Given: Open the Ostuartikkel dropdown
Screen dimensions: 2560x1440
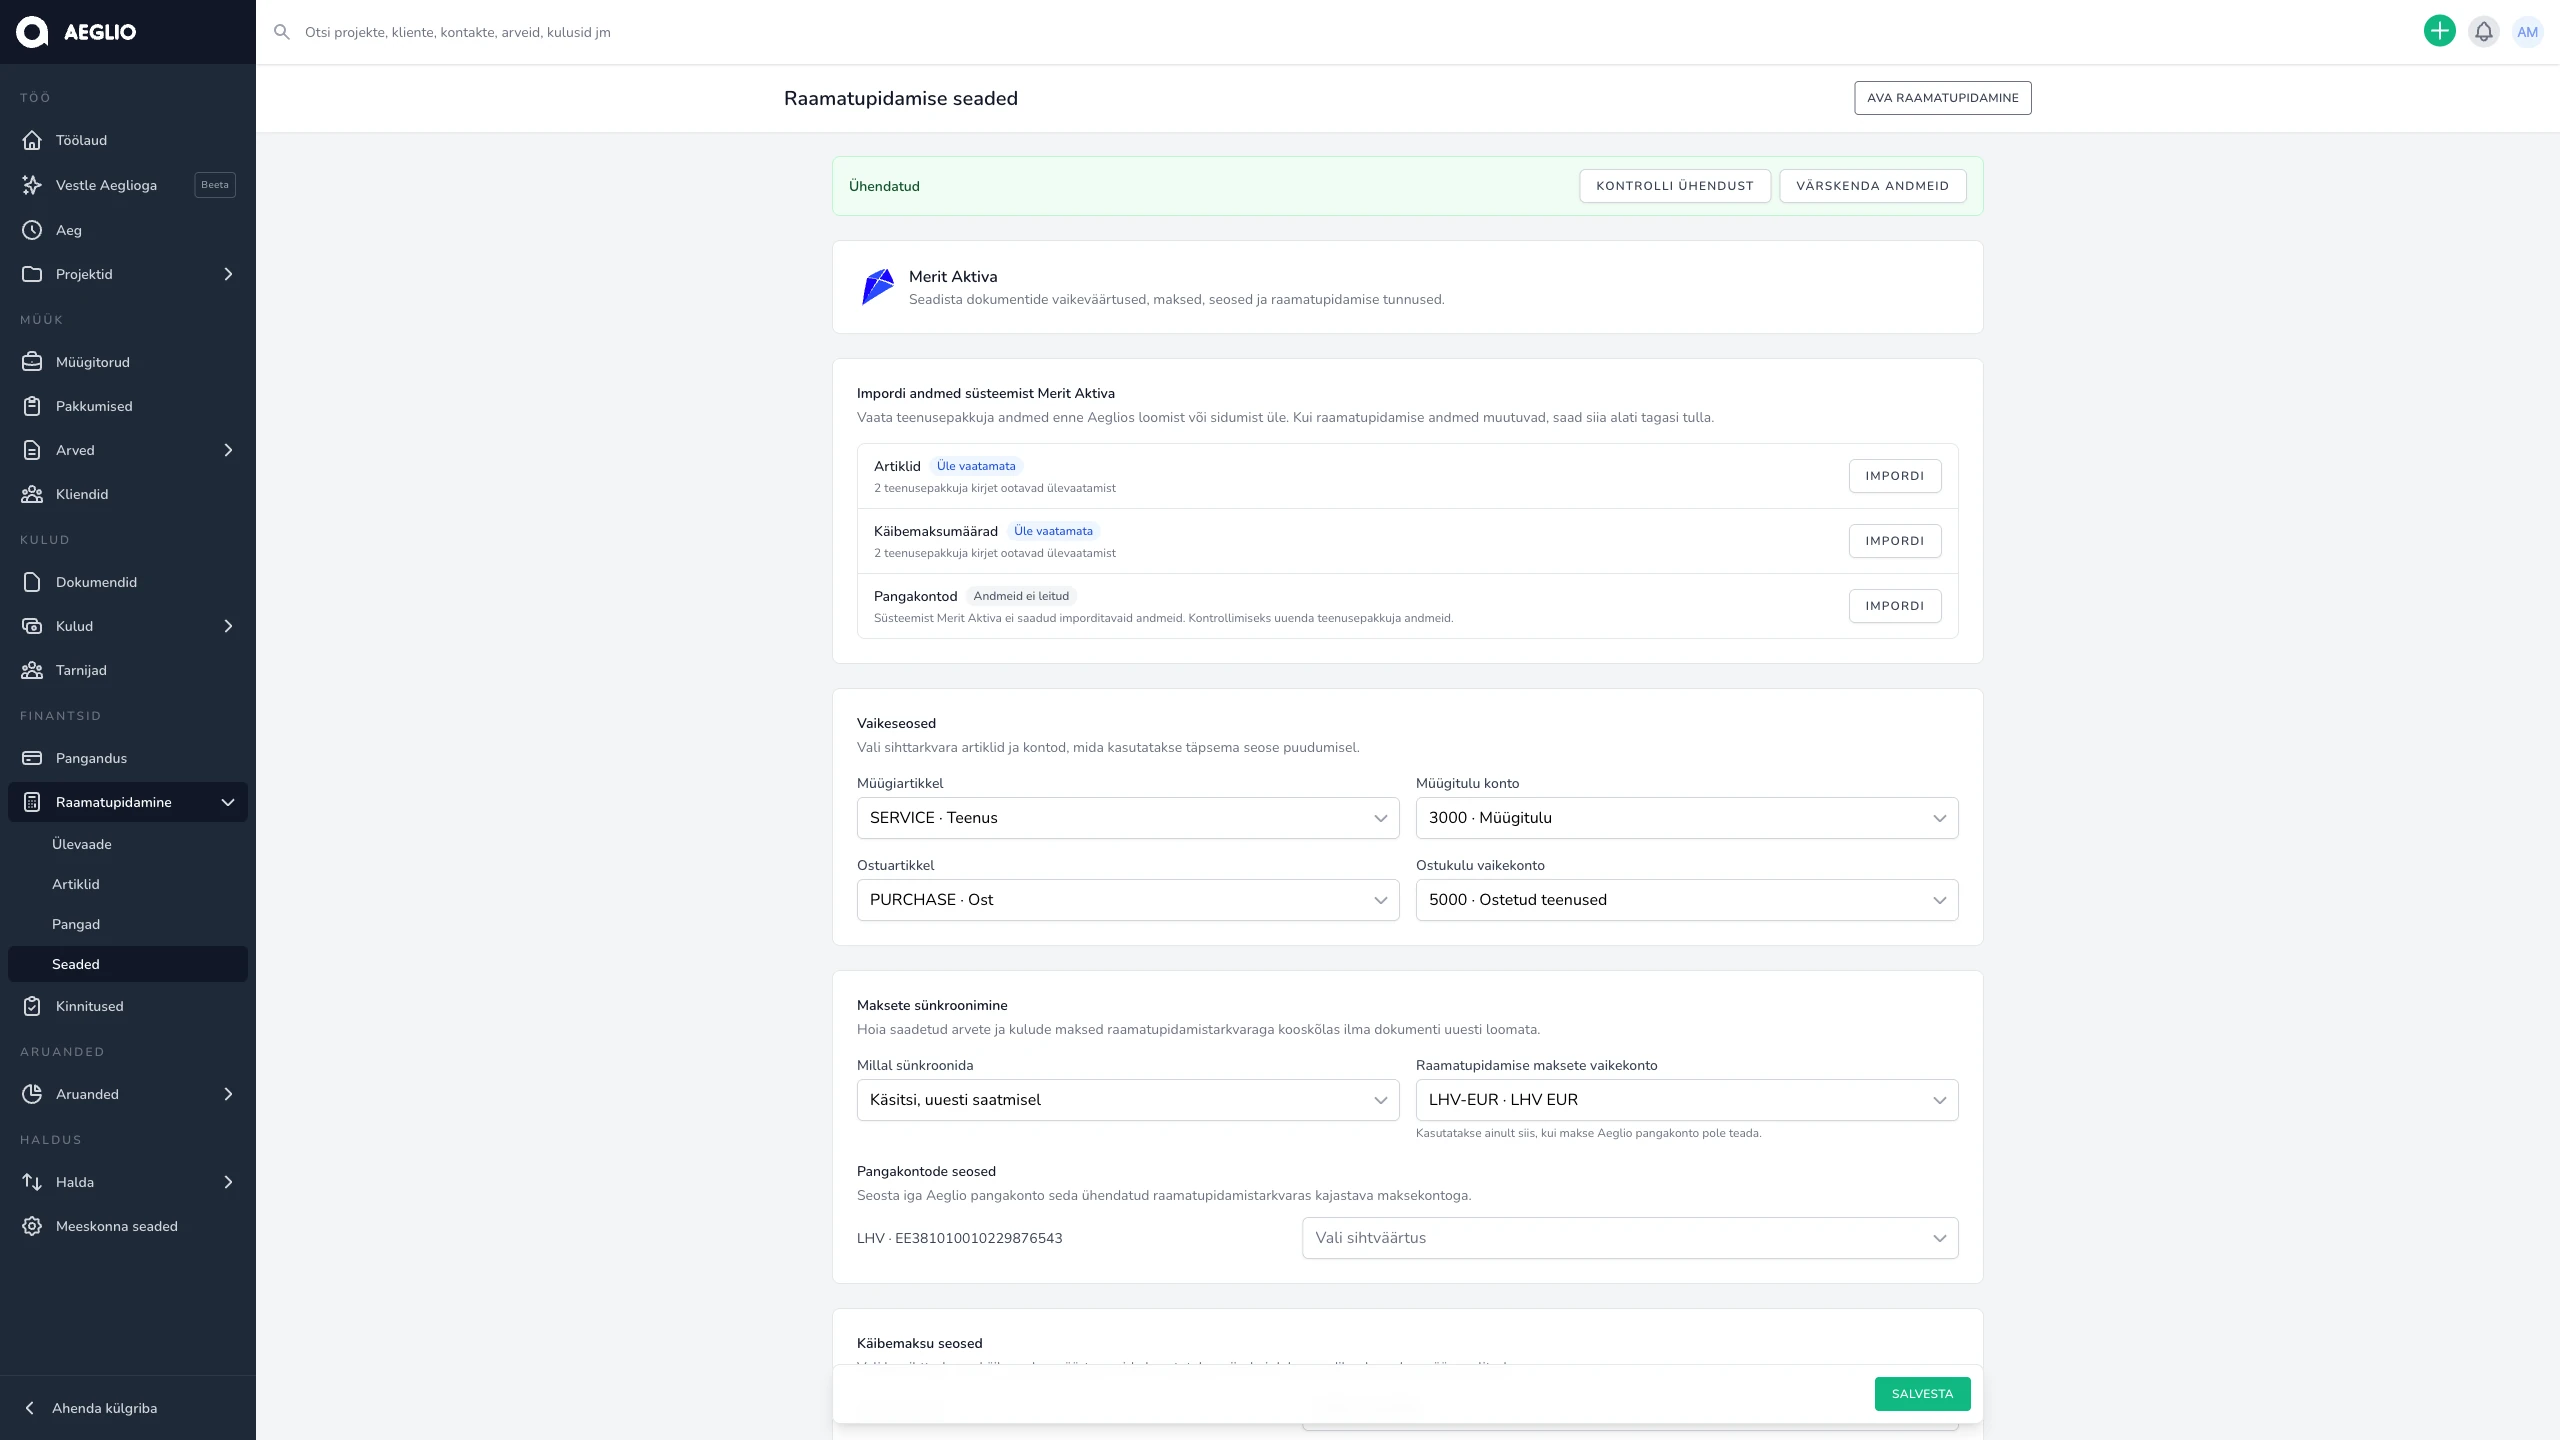Looking at the screenshot, I should (x=1128, y=900).
